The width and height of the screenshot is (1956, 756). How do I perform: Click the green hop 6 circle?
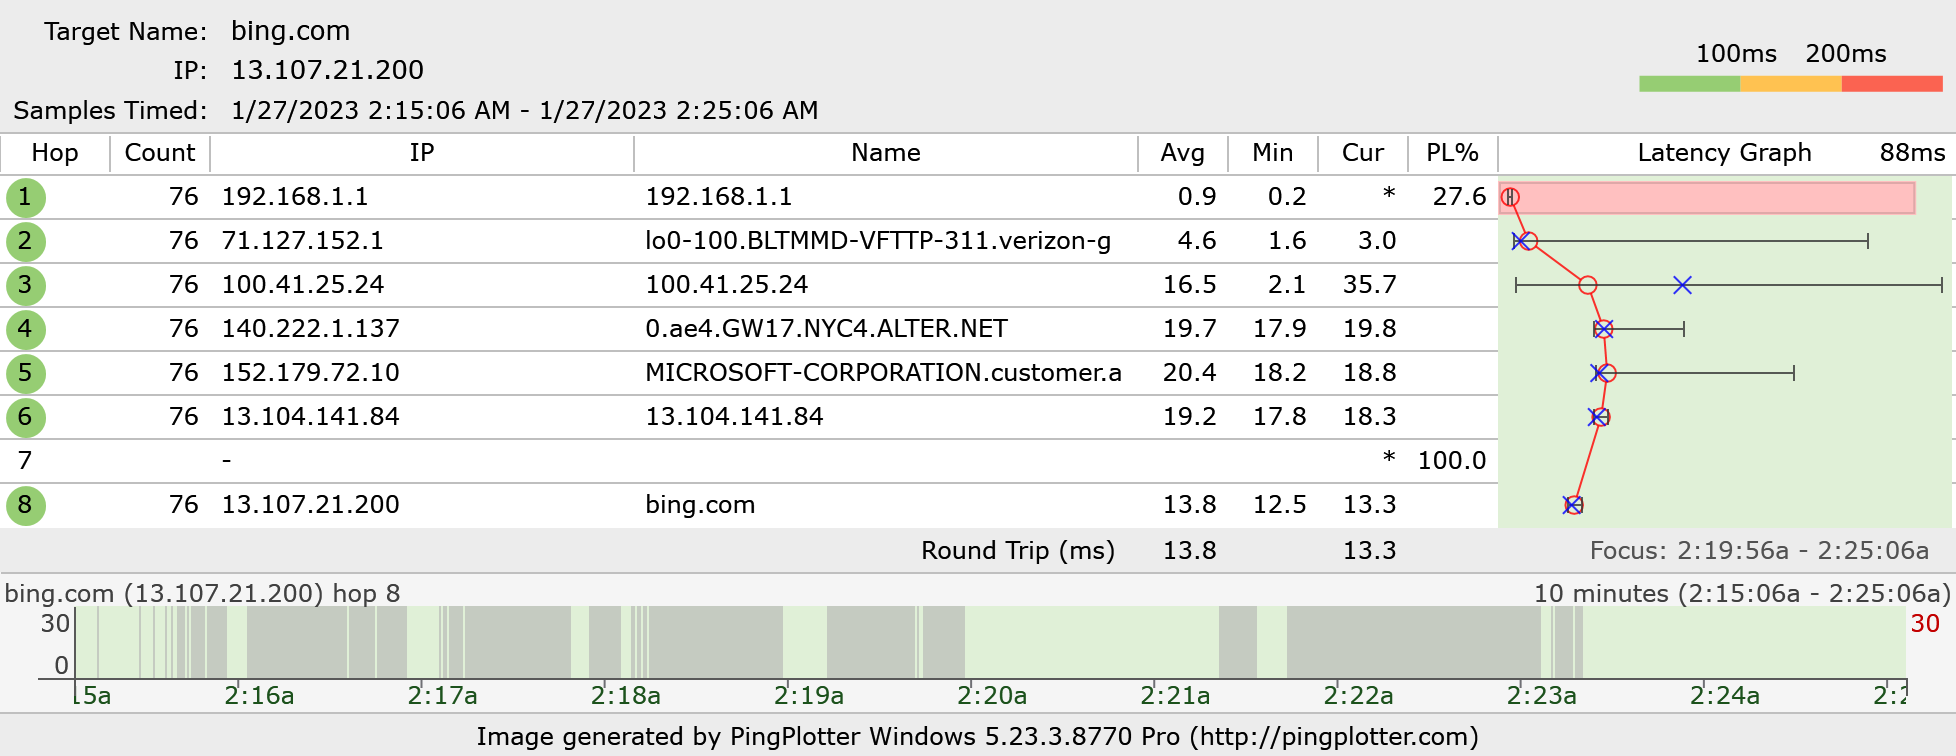point(25,417)
